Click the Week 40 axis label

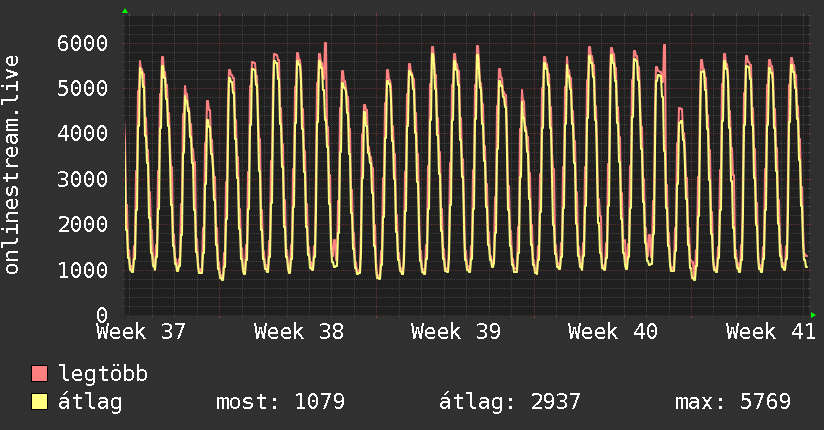tap(613, 332)
